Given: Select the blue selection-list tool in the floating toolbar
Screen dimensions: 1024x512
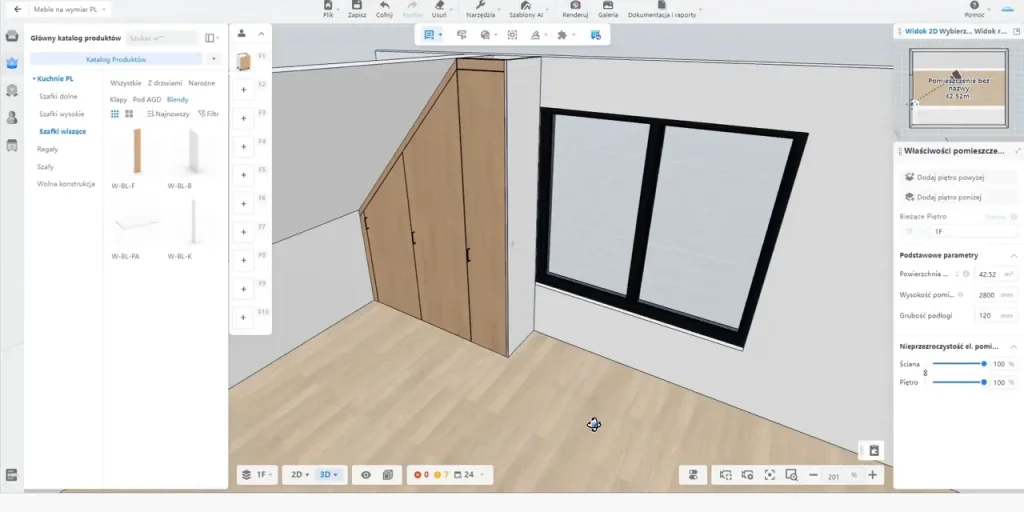Looking at the screenshot, I should (429, 35).
